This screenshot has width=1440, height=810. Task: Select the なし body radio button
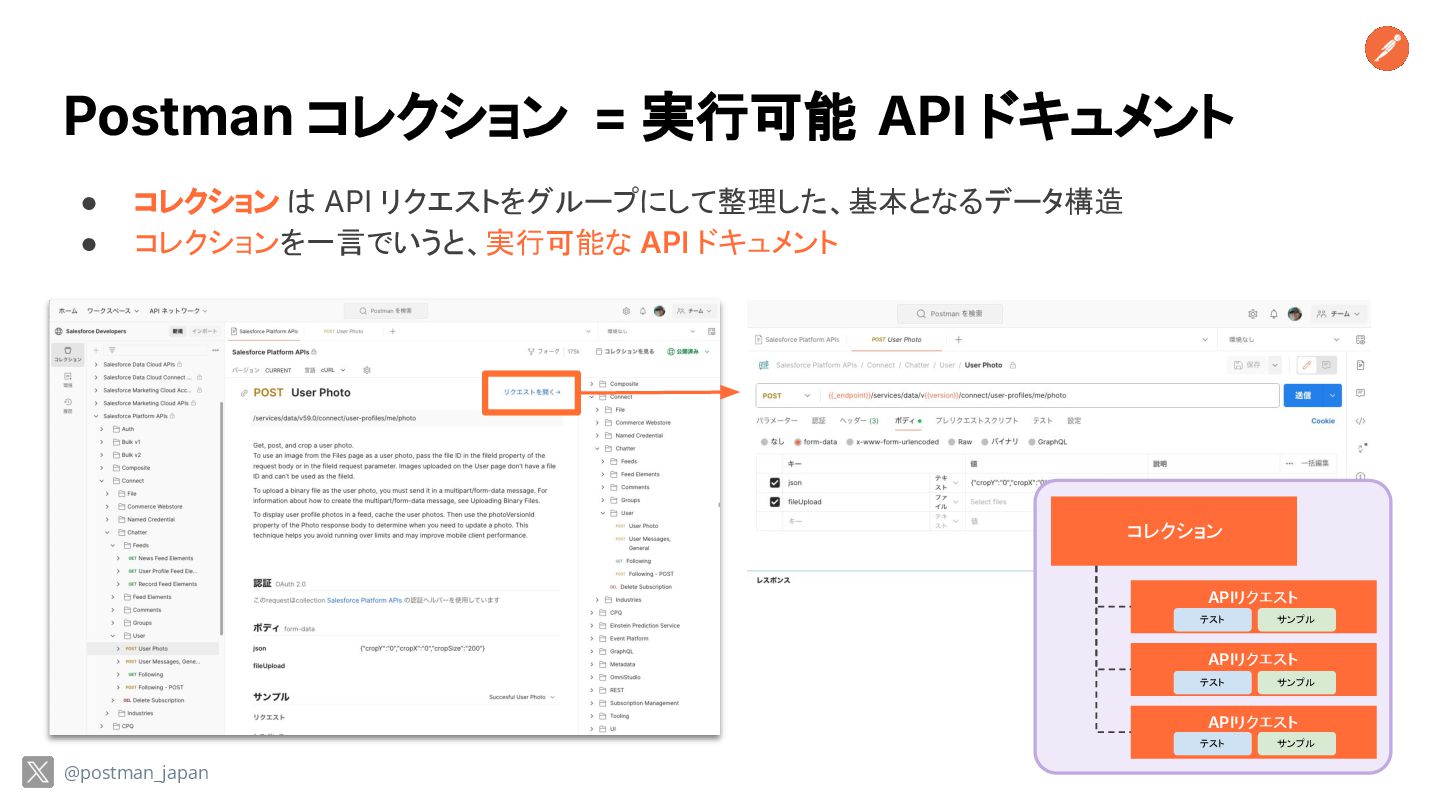[x=765, y=441]
